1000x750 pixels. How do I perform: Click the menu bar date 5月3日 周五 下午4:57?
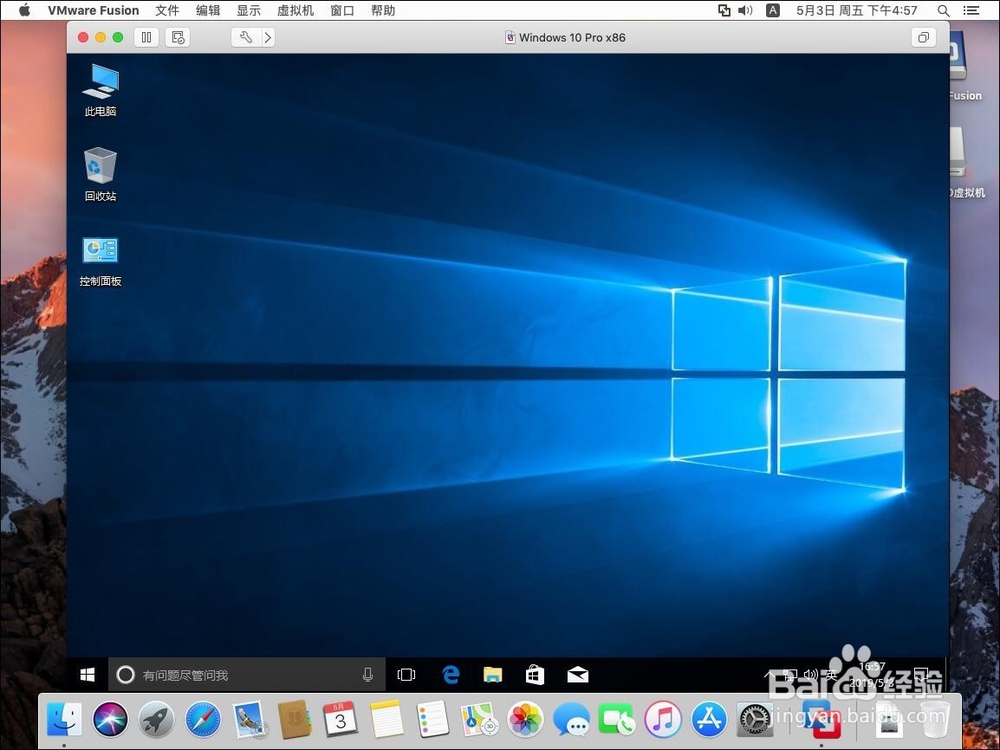pos(857,10)
